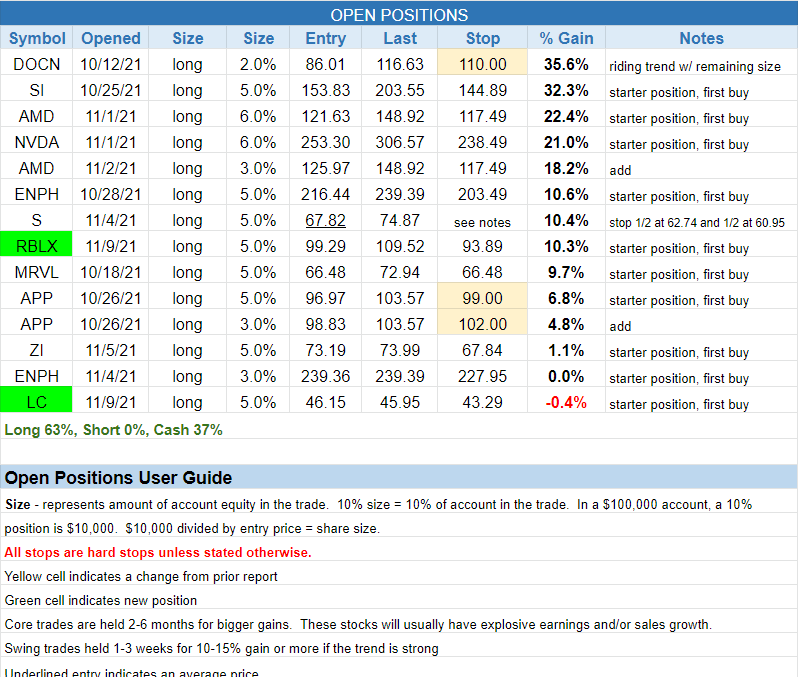The width and height of the screenshot is (798, 677).
Task: Click the 73.19 entry price
Action: (x=325, y=350)
